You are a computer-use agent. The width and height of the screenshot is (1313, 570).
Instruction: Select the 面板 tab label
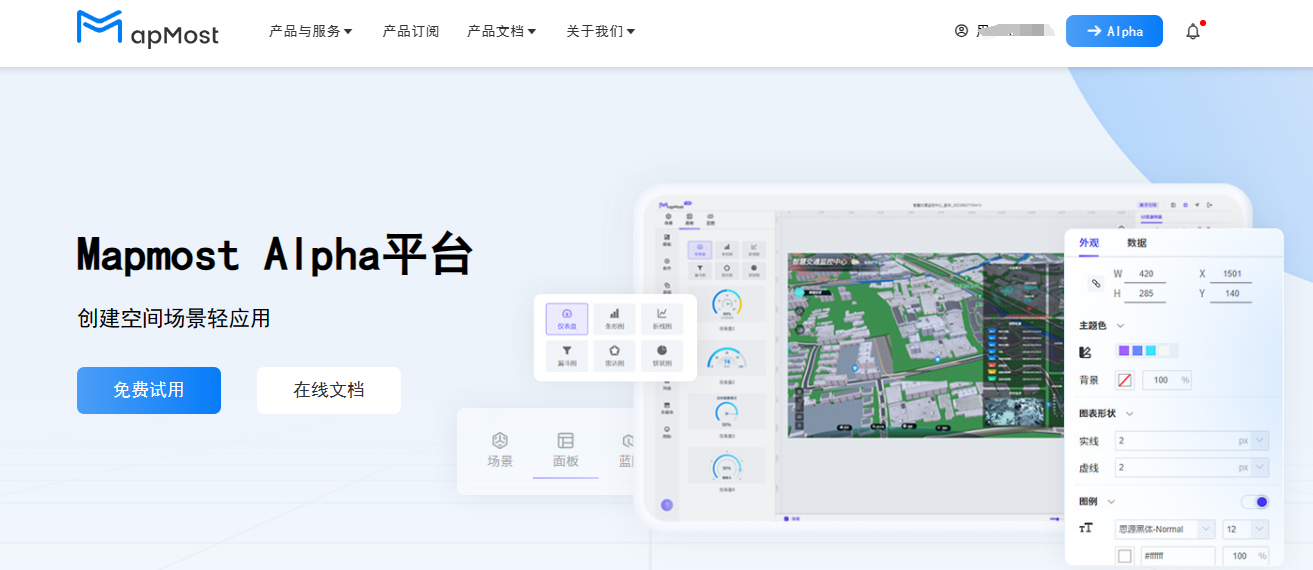click(x=566, y=462)
